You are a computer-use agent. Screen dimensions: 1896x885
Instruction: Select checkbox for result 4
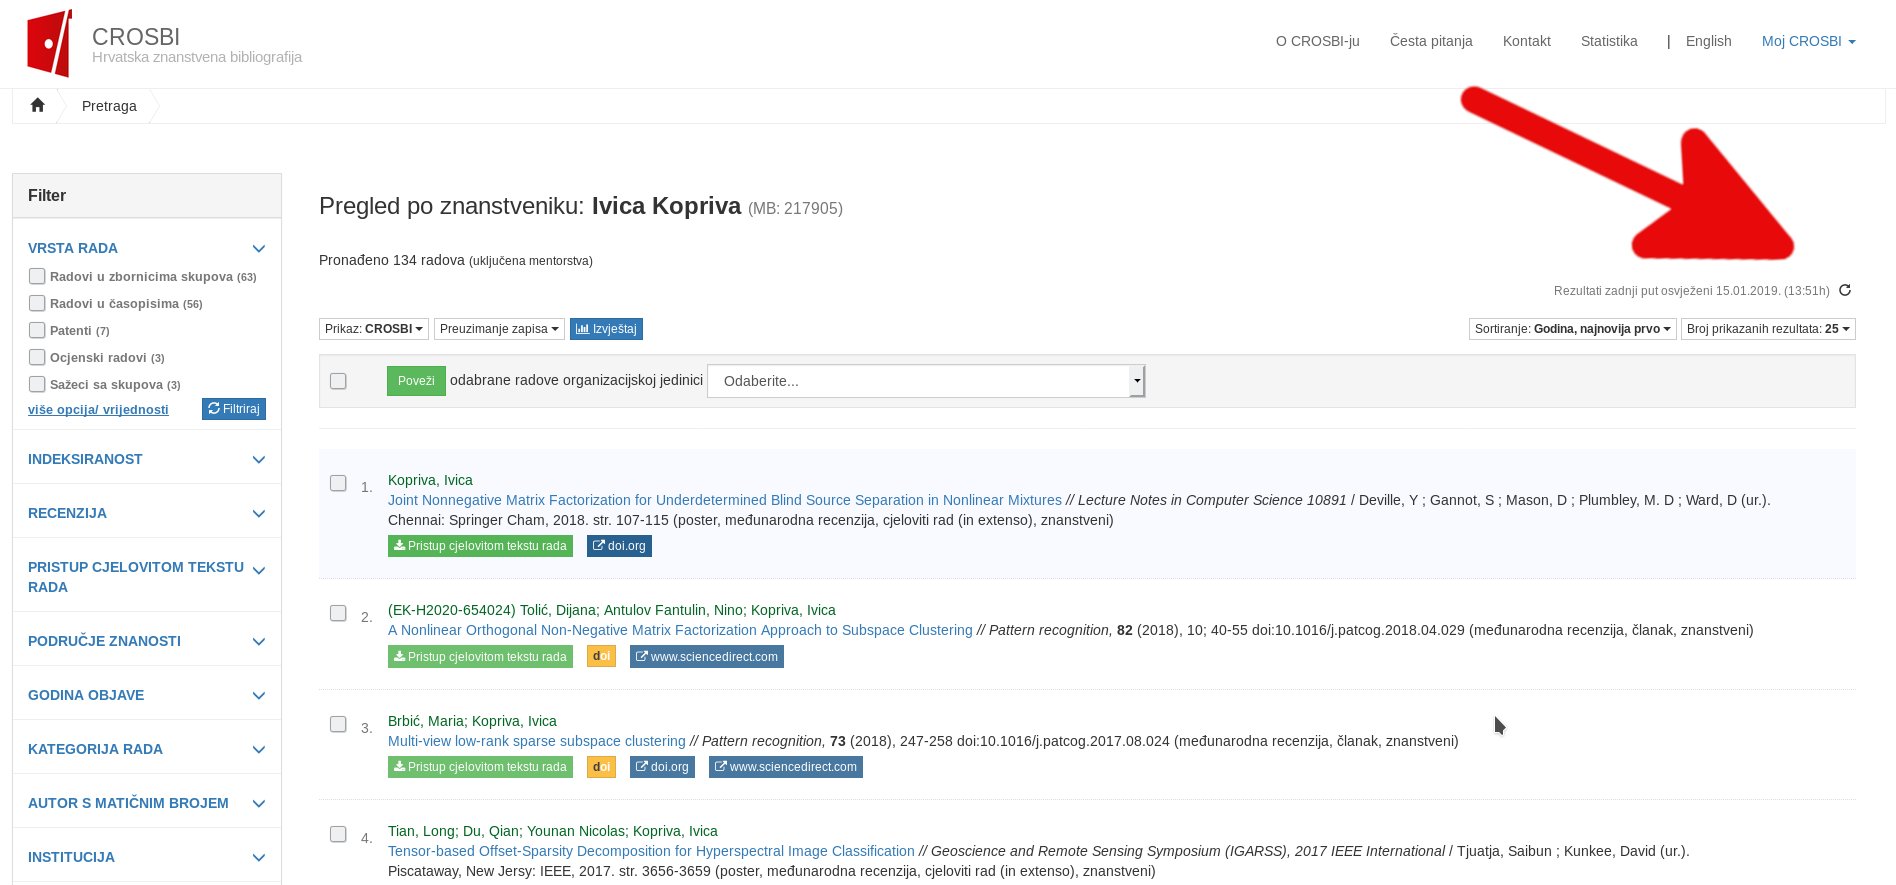[x=338, y=834]
